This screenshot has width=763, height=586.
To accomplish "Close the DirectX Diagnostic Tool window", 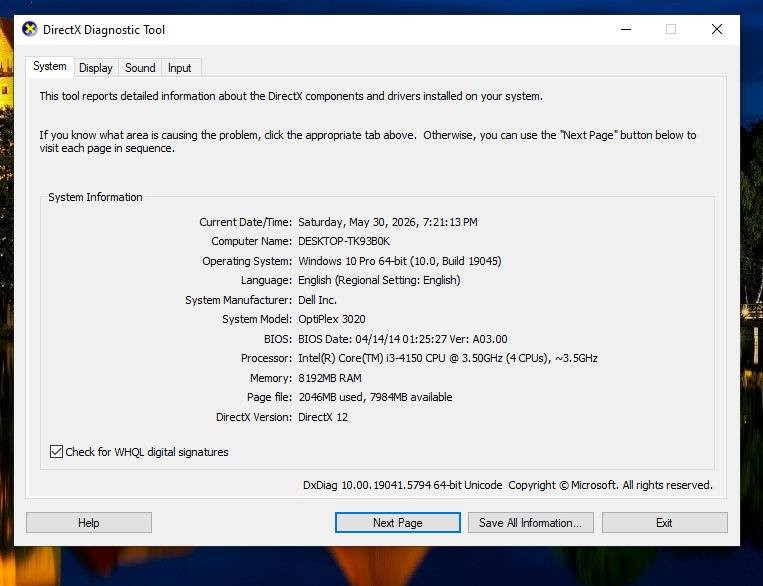I will tap(717, 29).
